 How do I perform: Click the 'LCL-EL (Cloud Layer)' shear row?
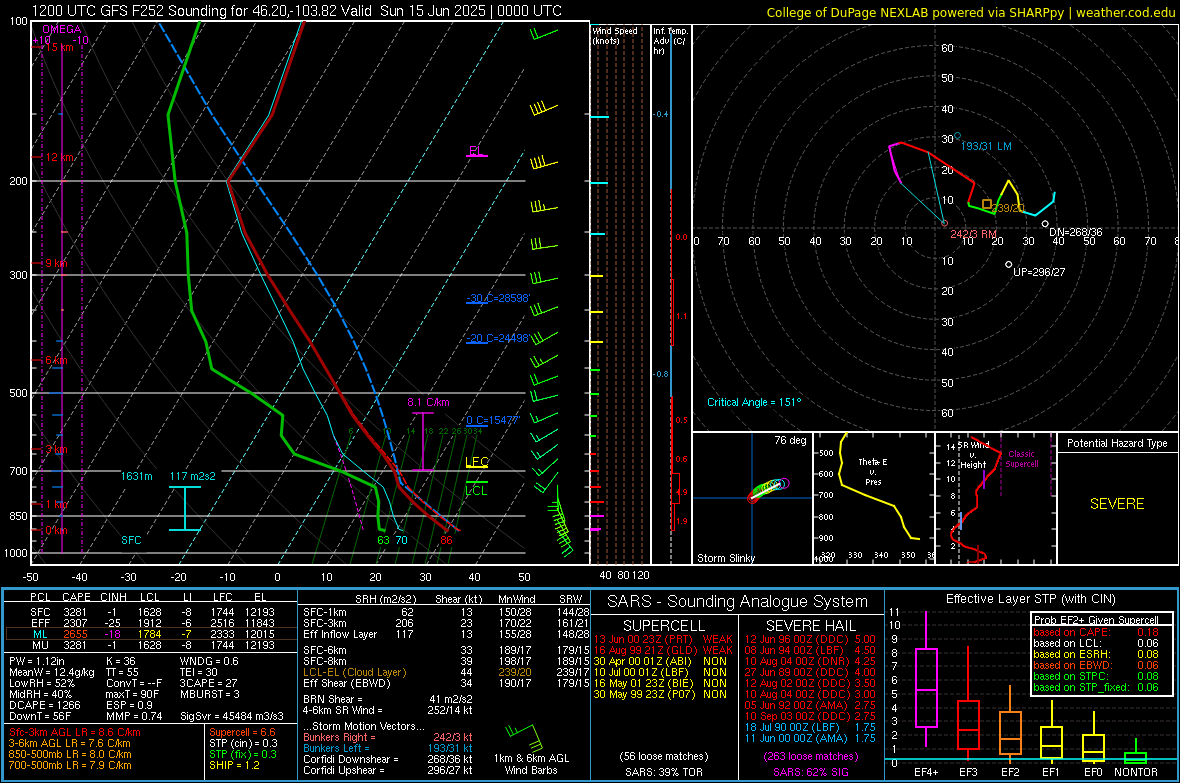click(x=446, y=672)
